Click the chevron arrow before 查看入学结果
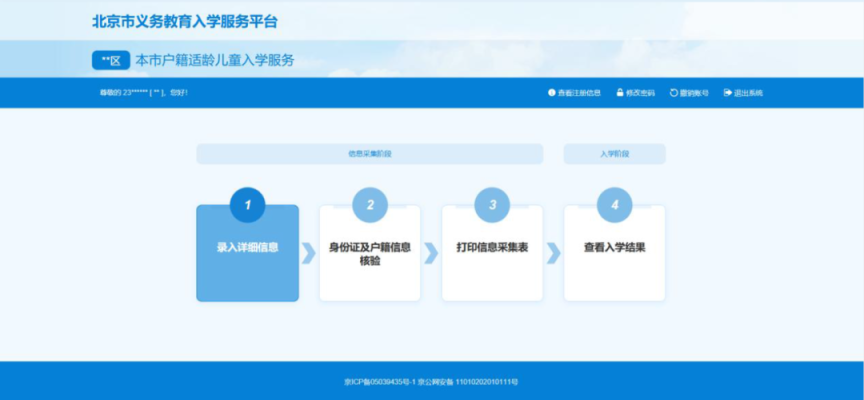Screen dimensions: 864x400 [x=553, y=253]
